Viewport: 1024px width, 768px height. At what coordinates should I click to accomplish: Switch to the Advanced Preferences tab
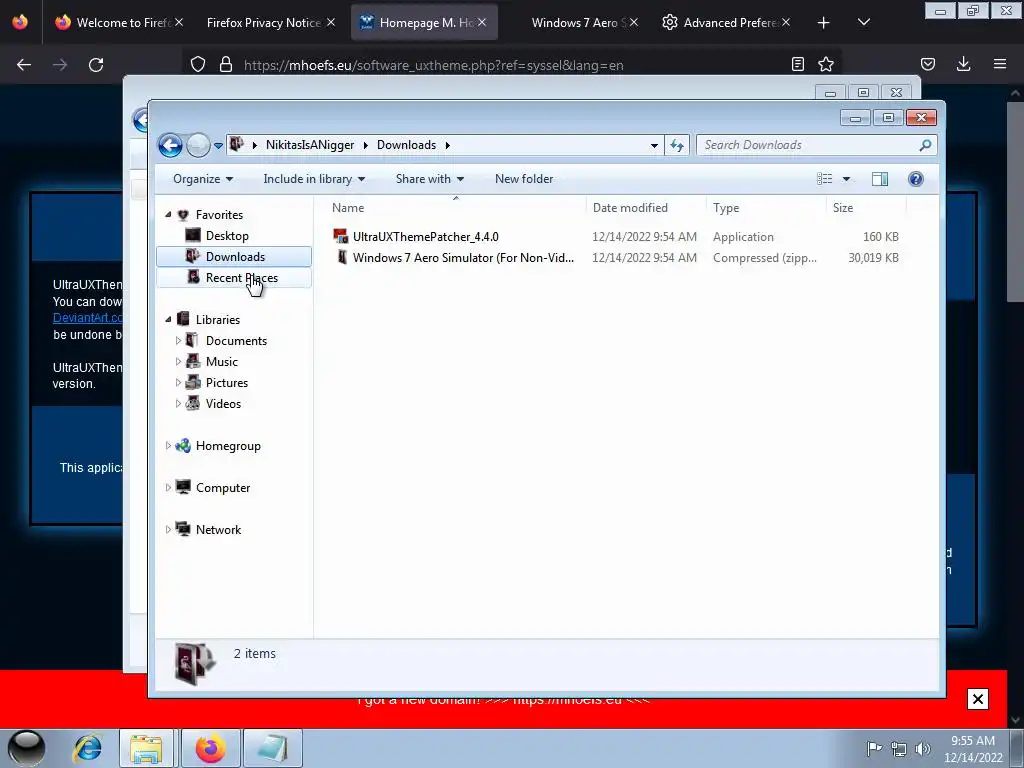(x=725, y=23)
